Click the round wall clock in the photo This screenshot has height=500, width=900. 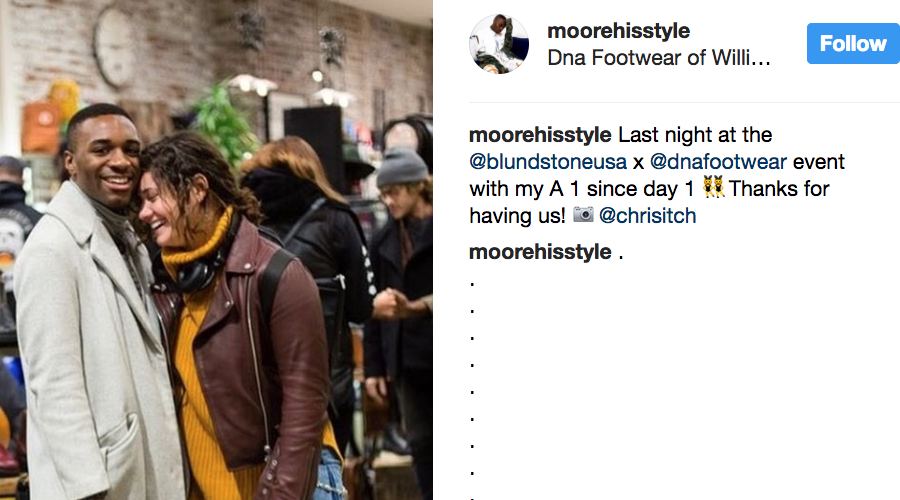pos(115,48)
